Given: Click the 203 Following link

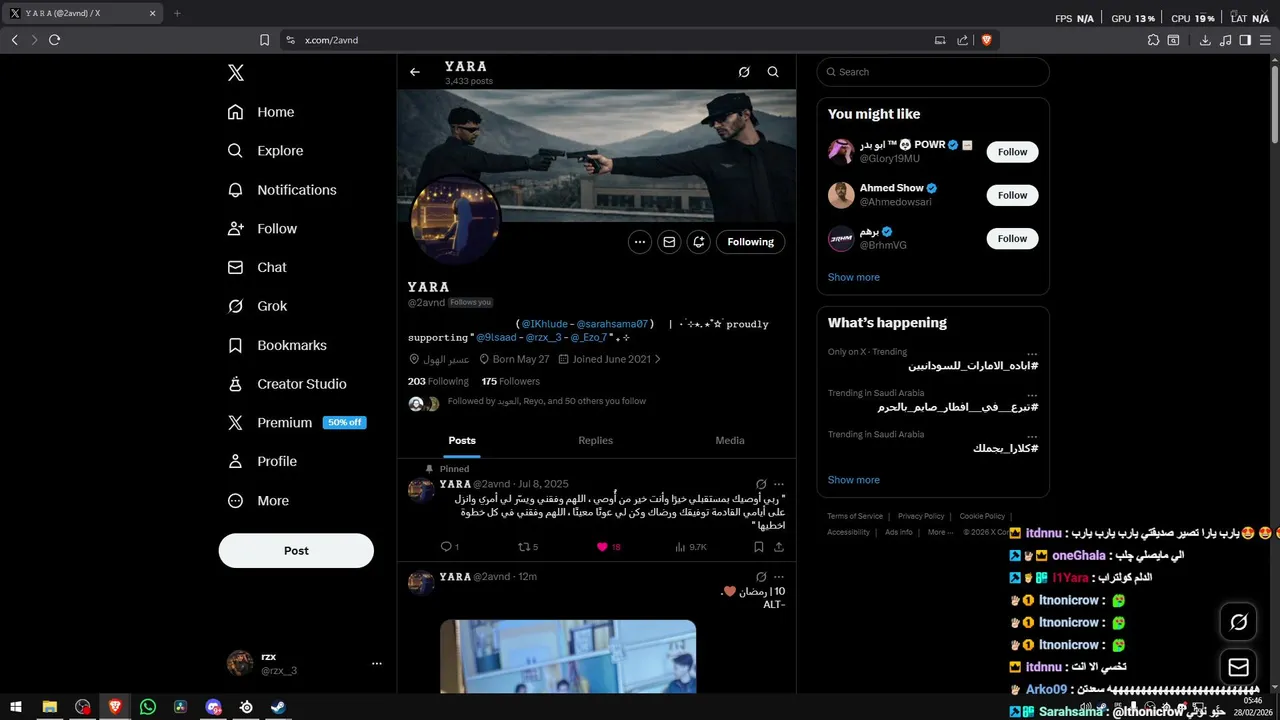Looking at the screenshot, I should [x=438, y=381].
